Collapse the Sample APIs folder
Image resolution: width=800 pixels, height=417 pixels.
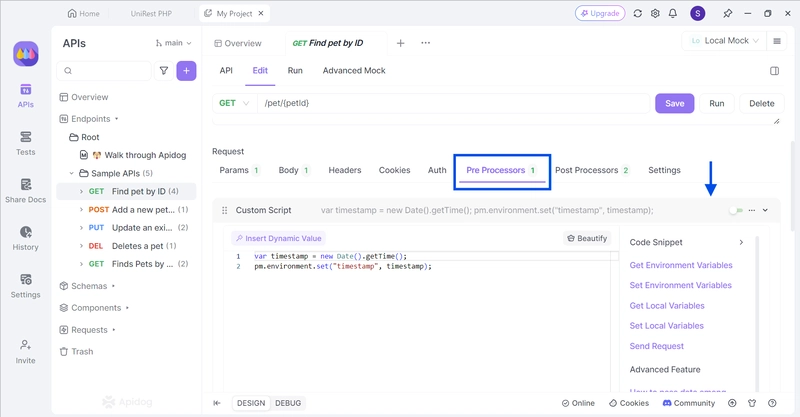click(x=71, y=174)
